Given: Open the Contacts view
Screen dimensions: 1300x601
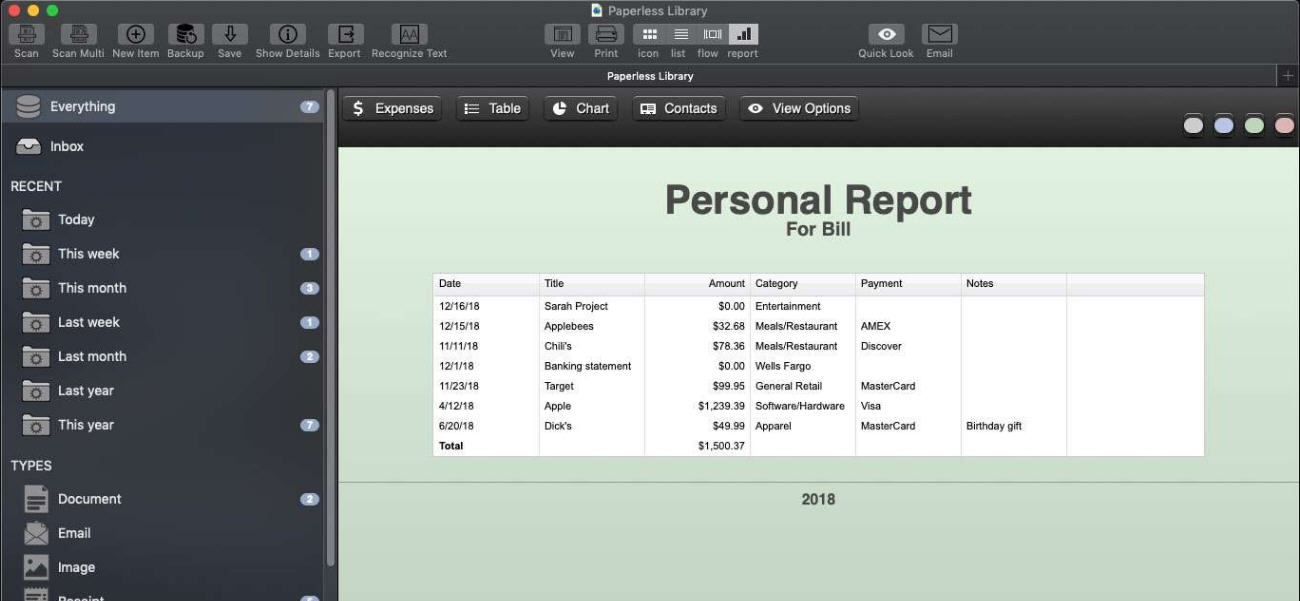Looking at the screenshot, I should [678, 107].
